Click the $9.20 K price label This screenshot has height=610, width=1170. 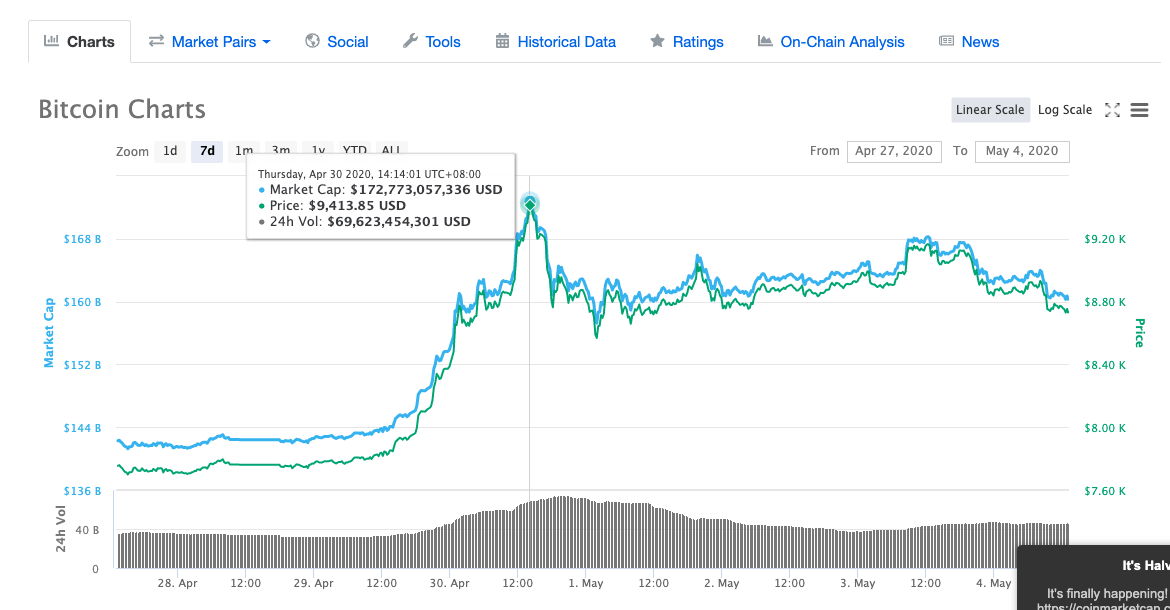[1105, 239]
